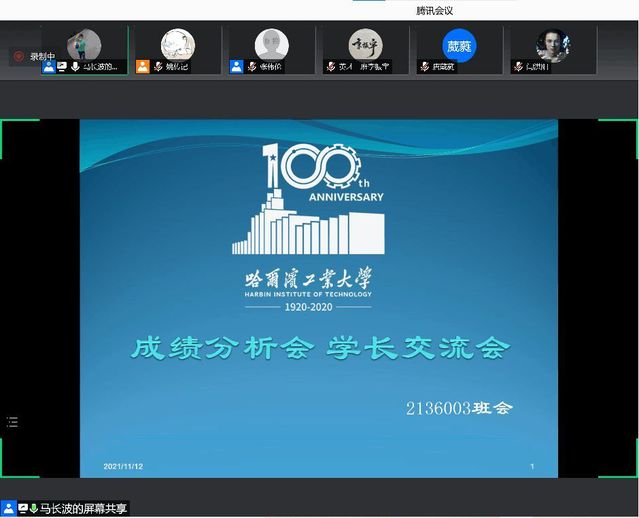
Task: Click muted mic icon under calligraphy avatar
Action: (x=331, y=66)
